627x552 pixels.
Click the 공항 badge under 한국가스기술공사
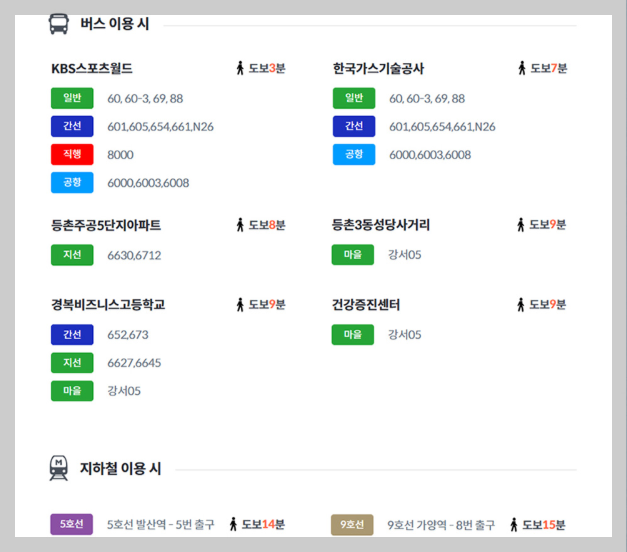pos(354,154)
